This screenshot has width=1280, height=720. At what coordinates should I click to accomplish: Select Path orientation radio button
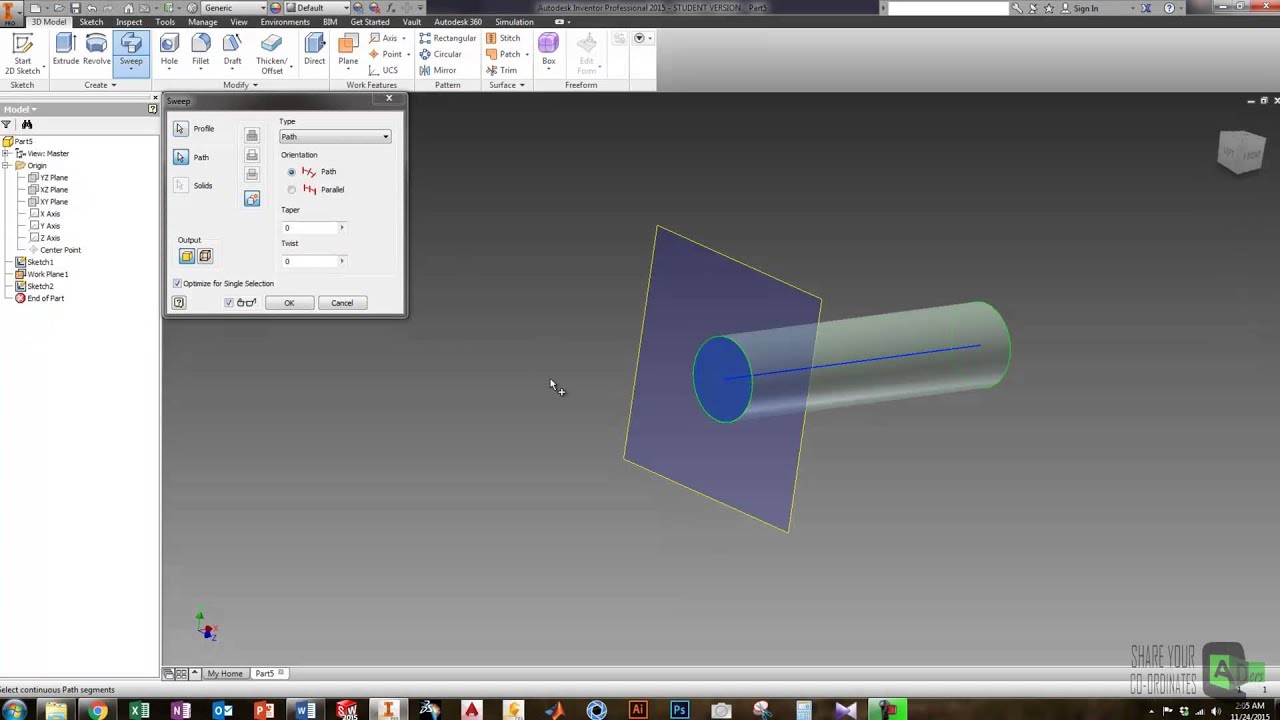(x=292, y=172)
